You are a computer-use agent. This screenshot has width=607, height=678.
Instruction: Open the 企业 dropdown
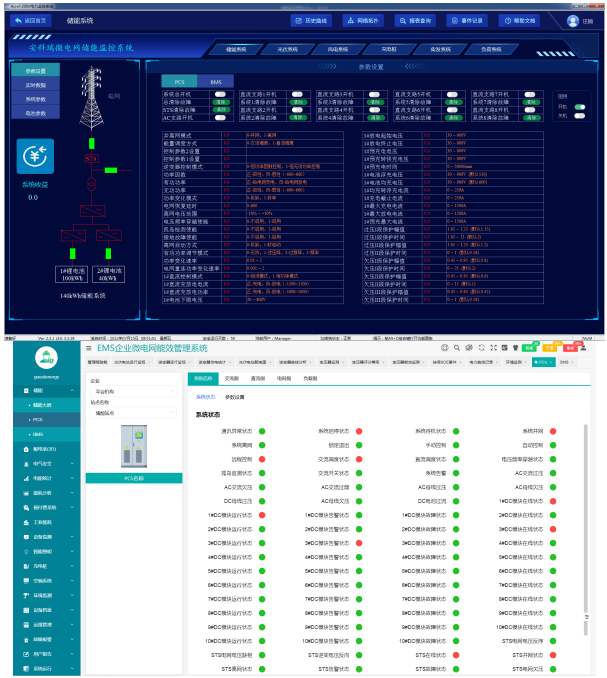(x=133, y=391)
